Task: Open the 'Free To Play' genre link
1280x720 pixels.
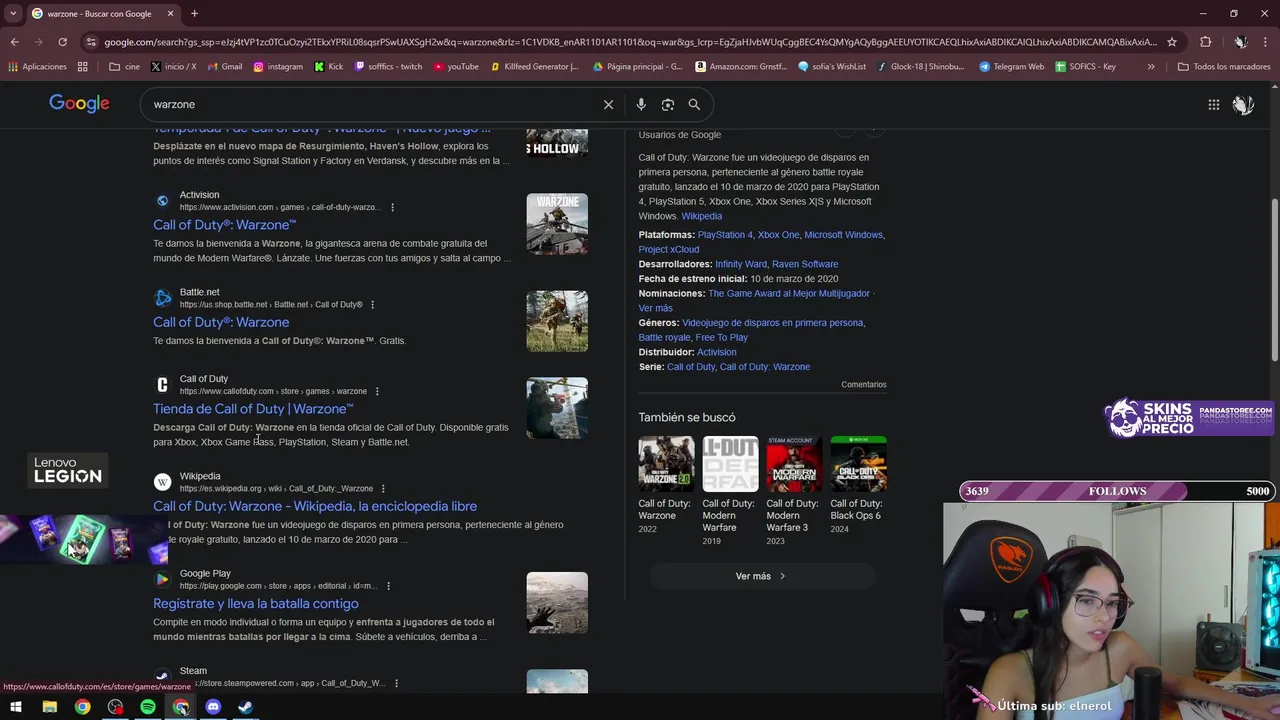Action: 722,338
